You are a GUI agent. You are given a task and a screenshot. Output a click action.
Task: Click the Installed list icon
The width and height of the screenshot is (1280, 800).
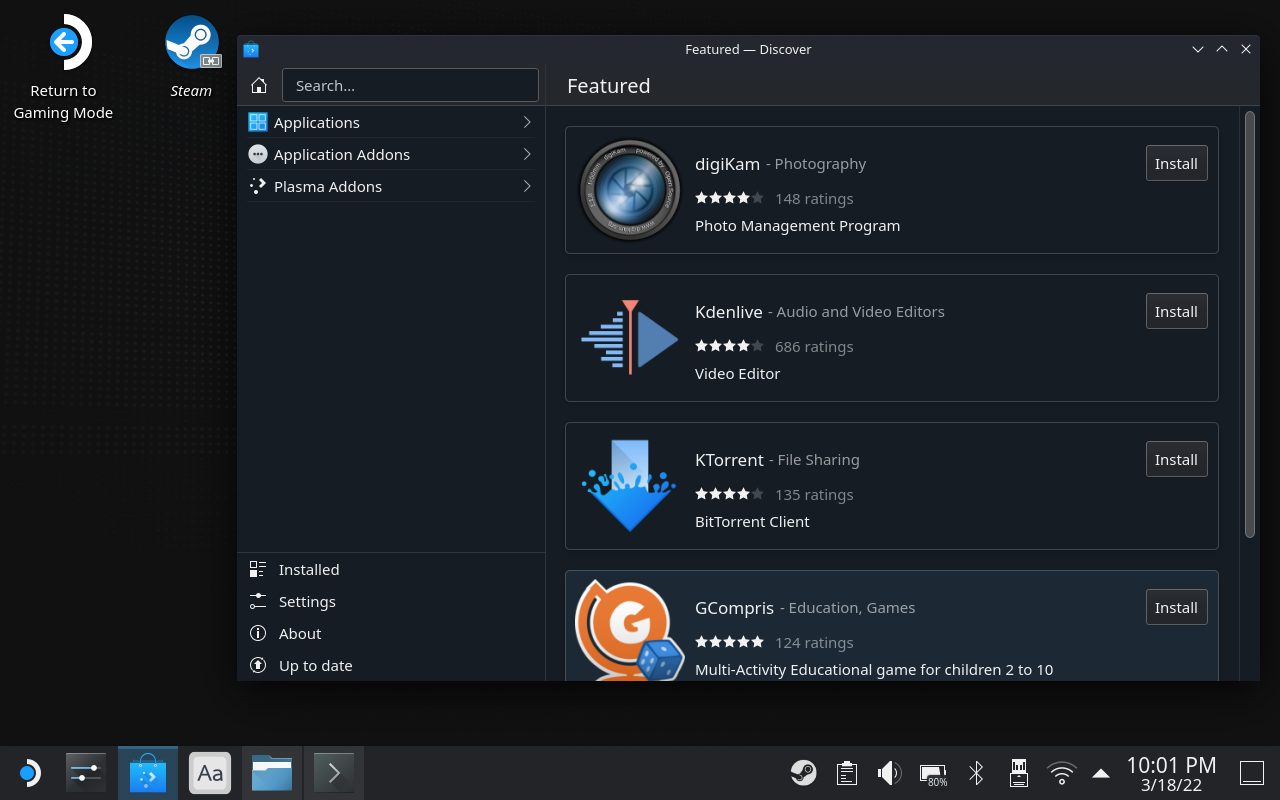[258, 569]
